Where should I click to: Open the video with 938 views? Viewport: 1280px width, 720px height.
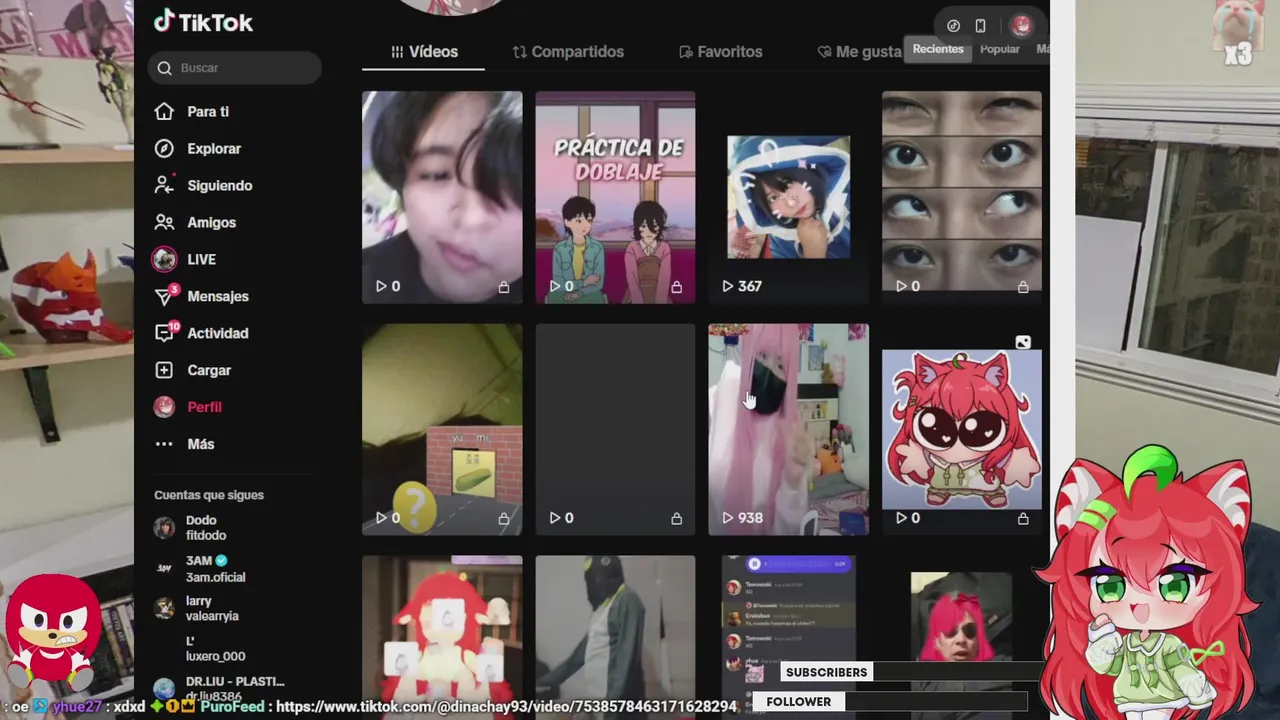(x=788, y=429)
